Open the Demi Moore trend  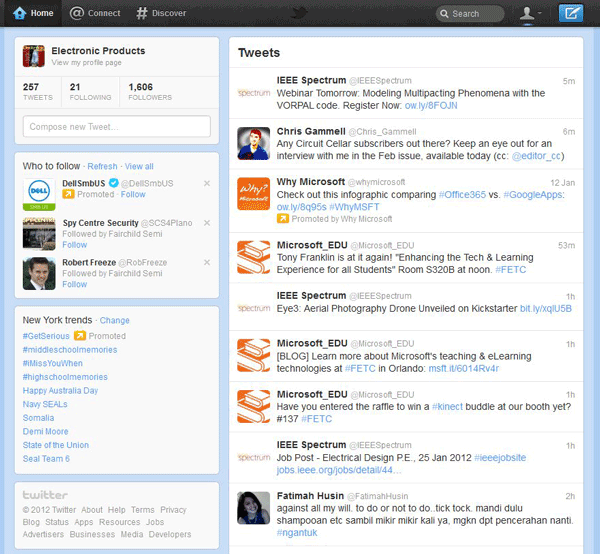[45, 432]
